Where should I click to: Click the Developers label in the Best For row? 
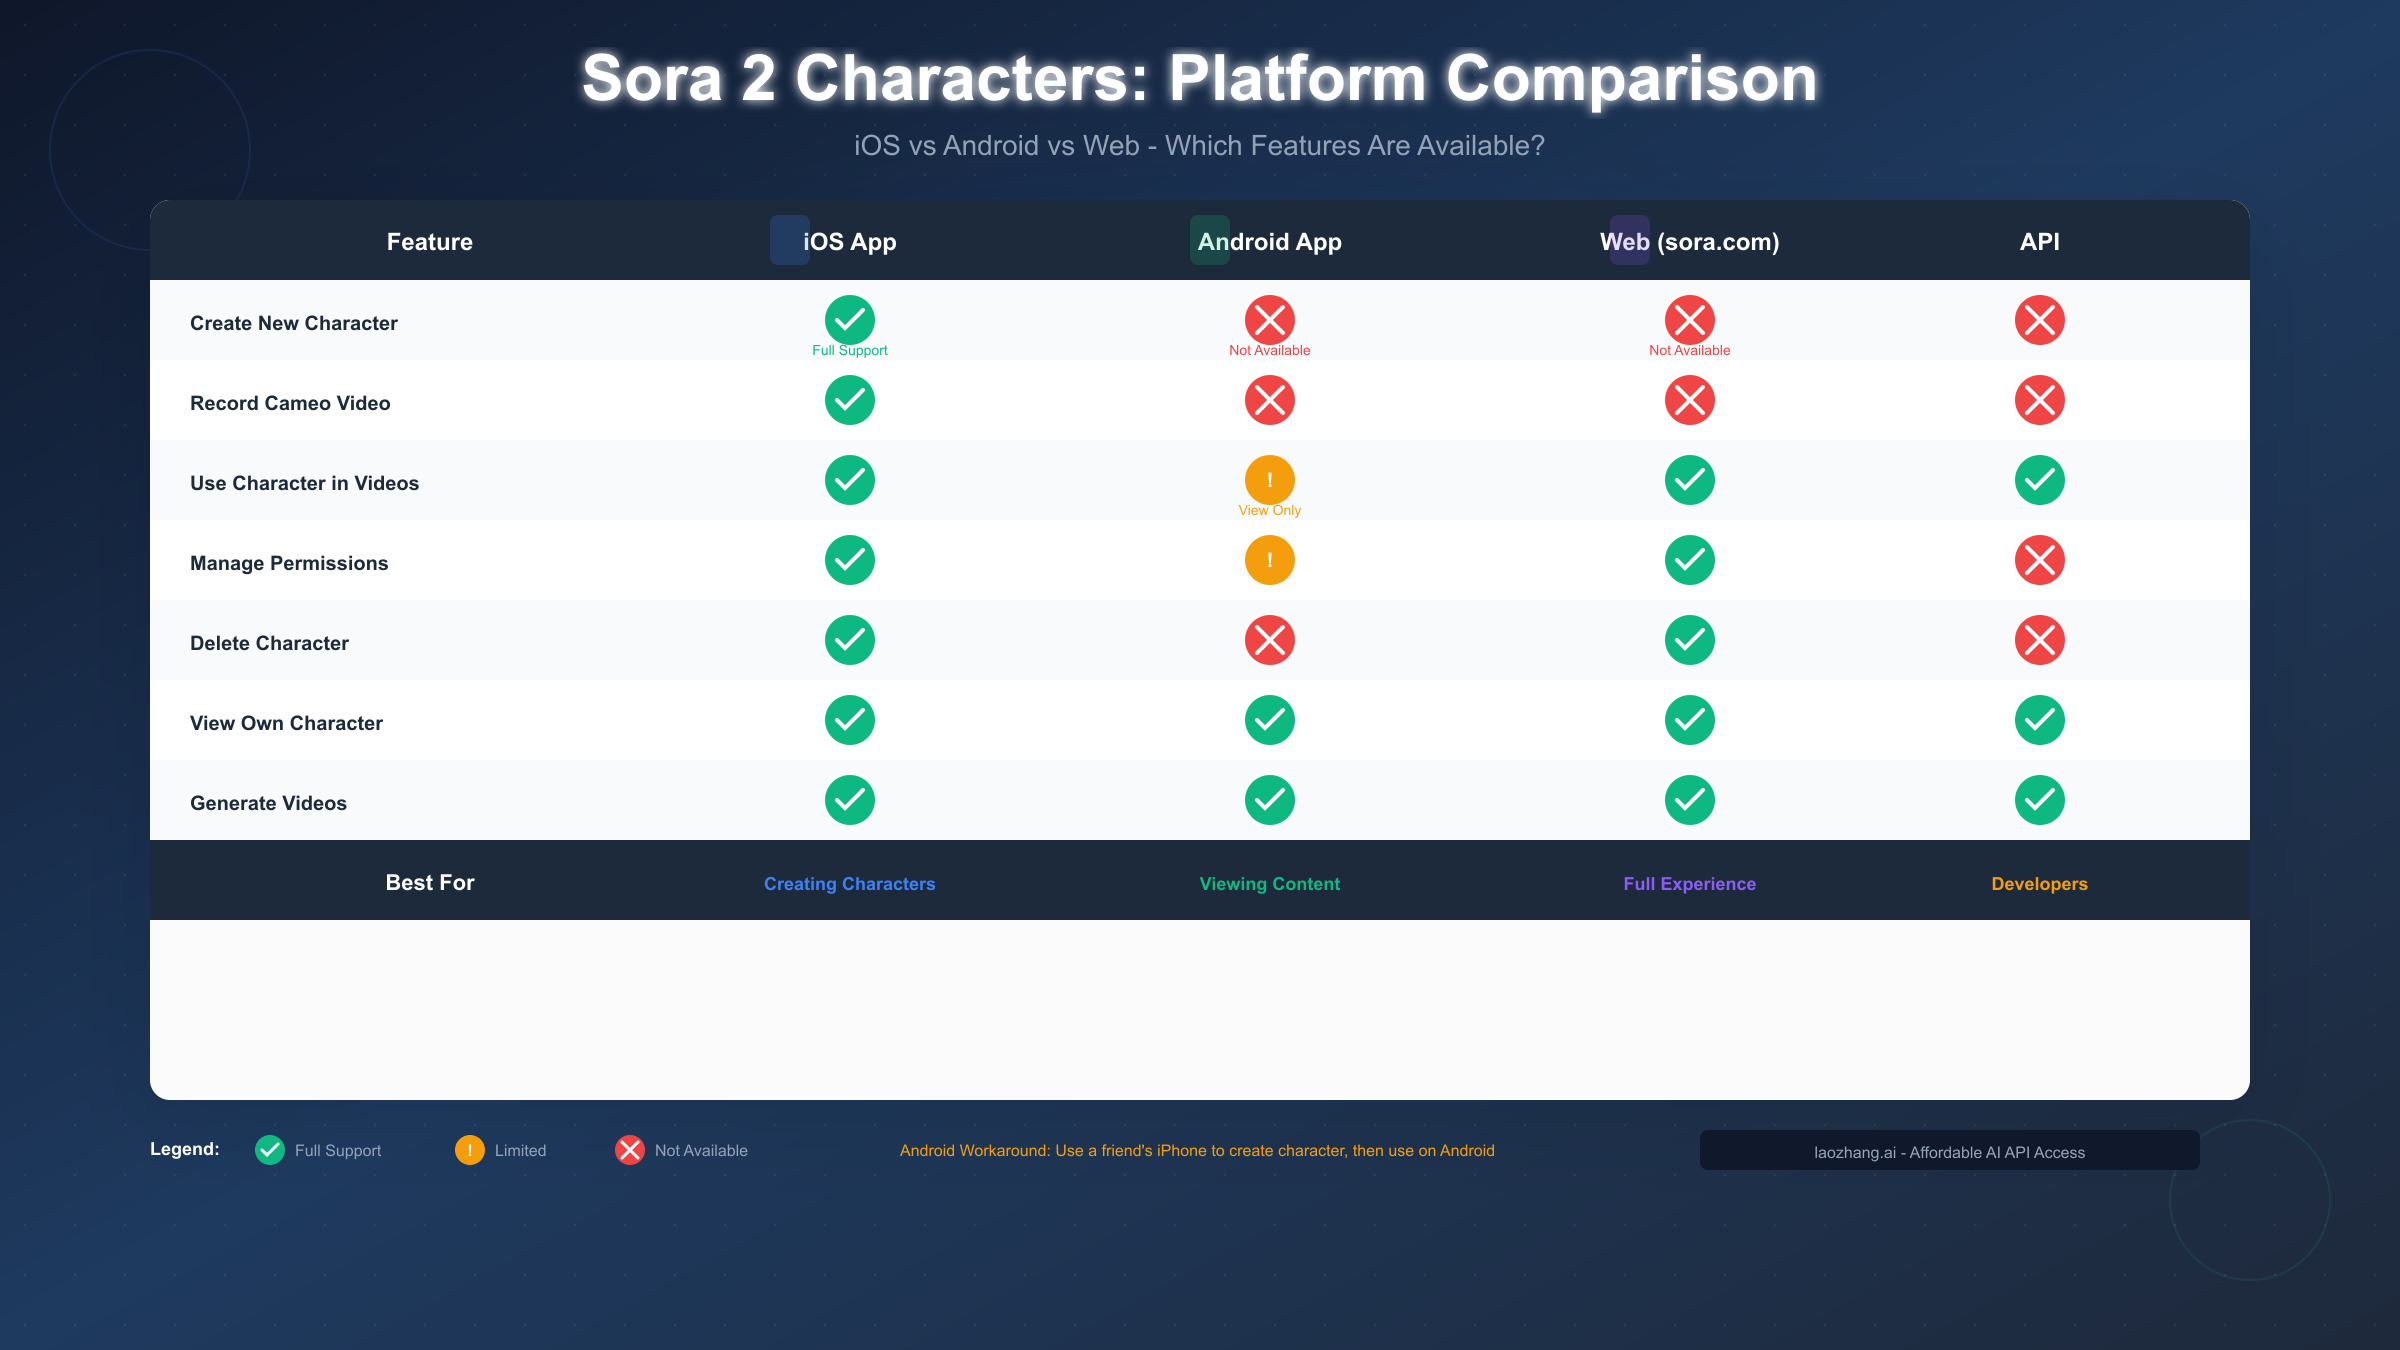coord(2039,883)
